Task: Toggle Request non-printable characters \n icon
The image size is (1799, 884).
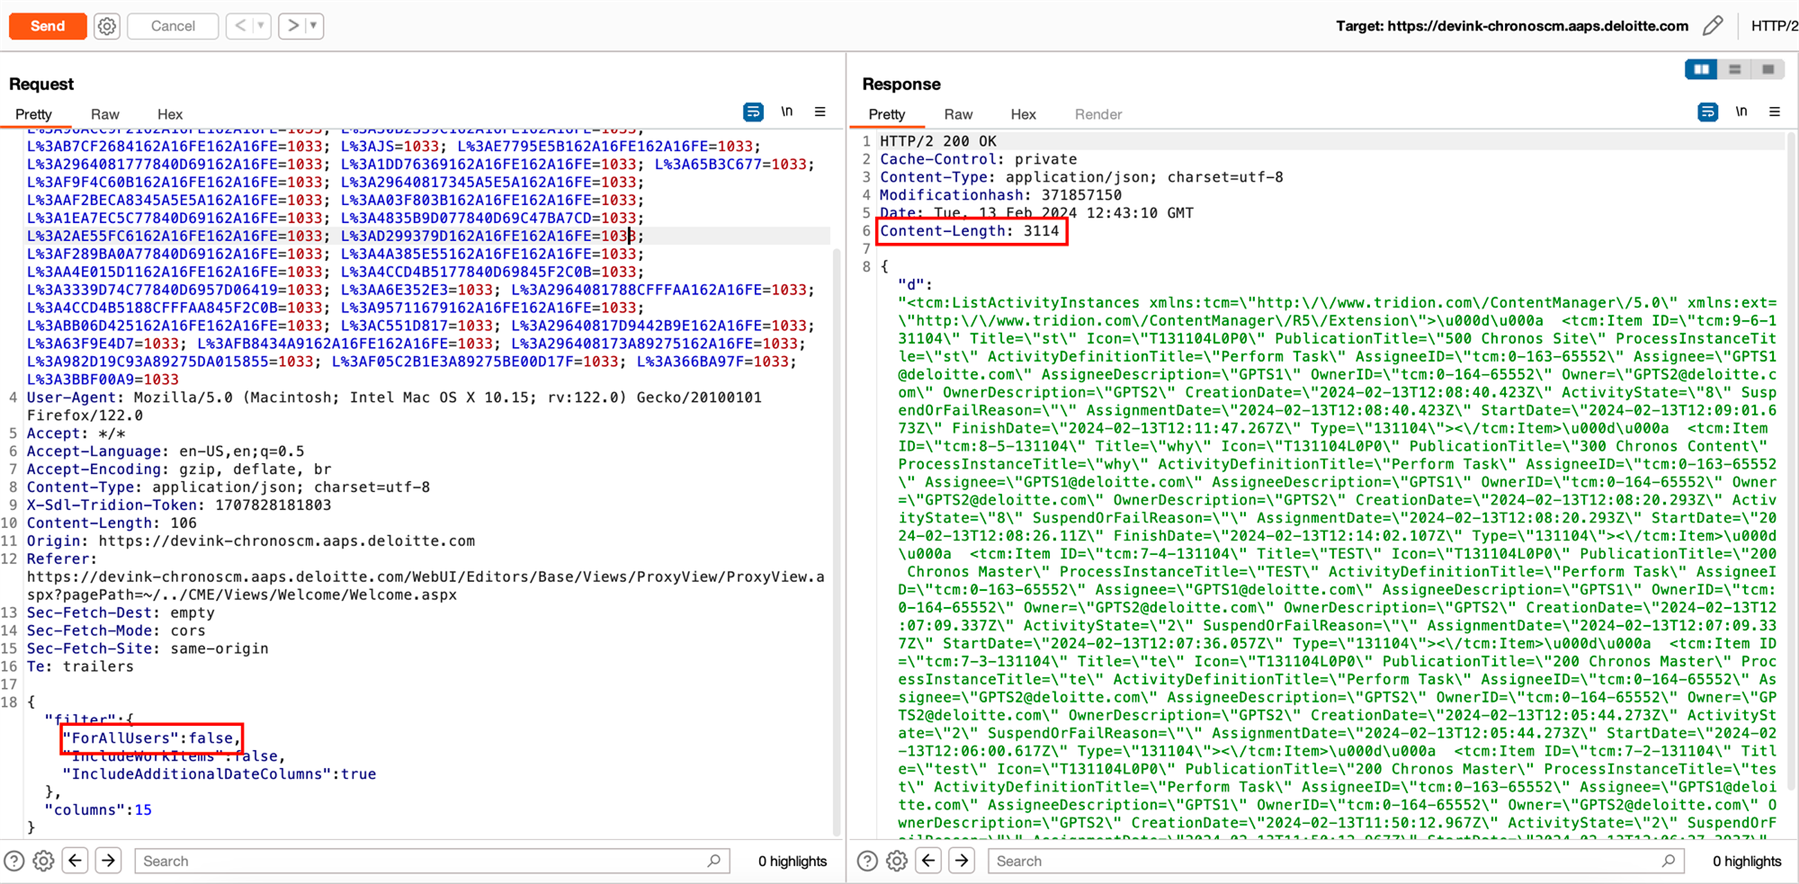Action: pos(787,112)
